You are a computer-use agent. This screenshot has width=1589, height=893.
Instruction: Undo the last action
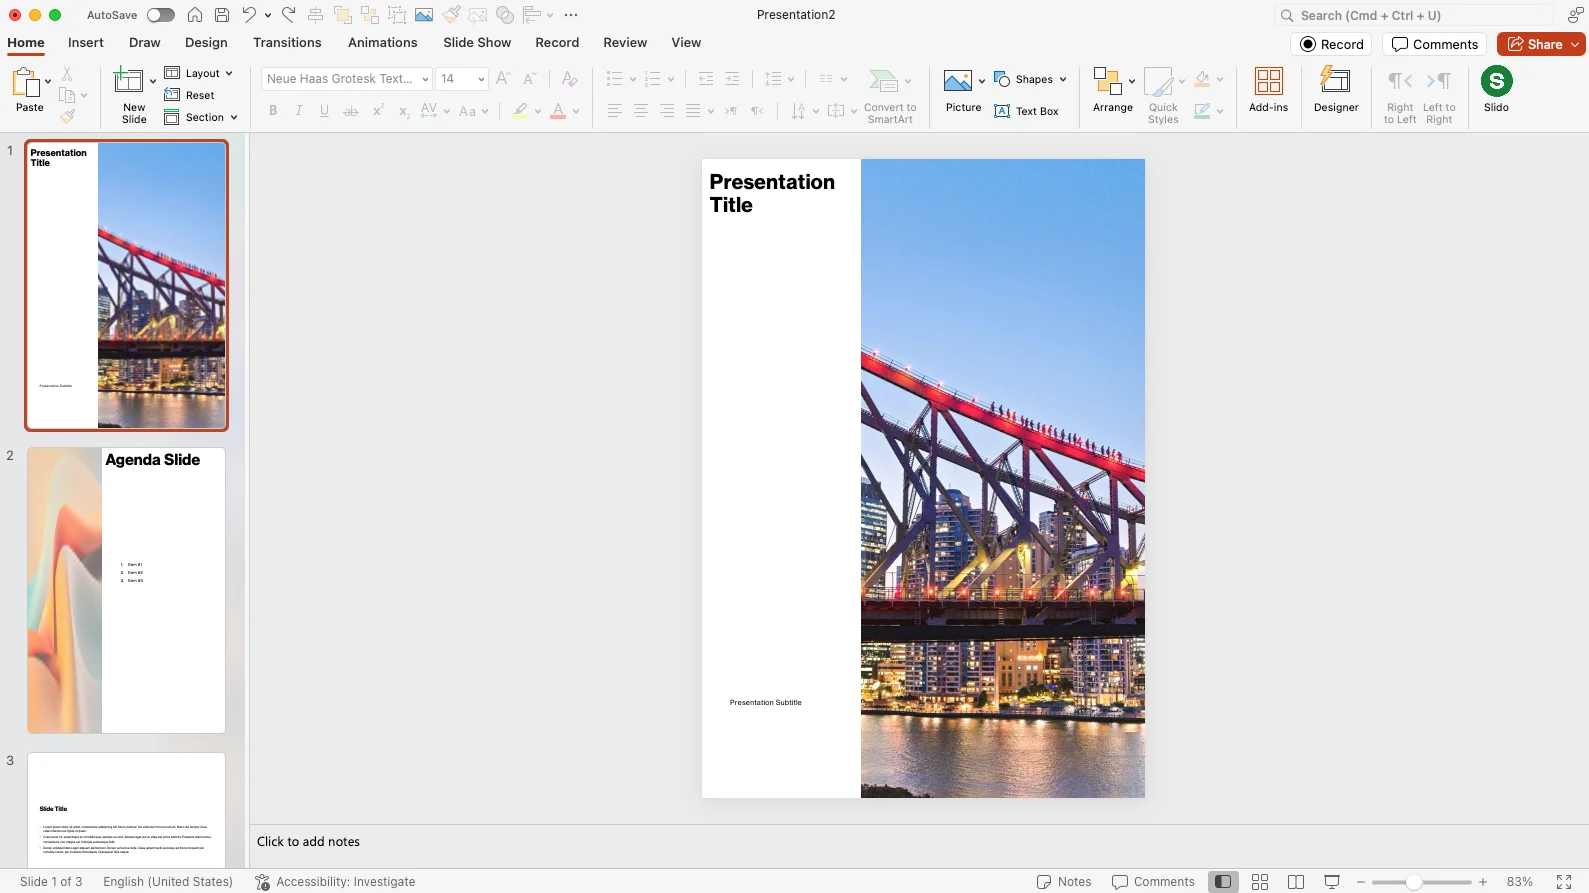pyautogui.click(x=249, y=15)
